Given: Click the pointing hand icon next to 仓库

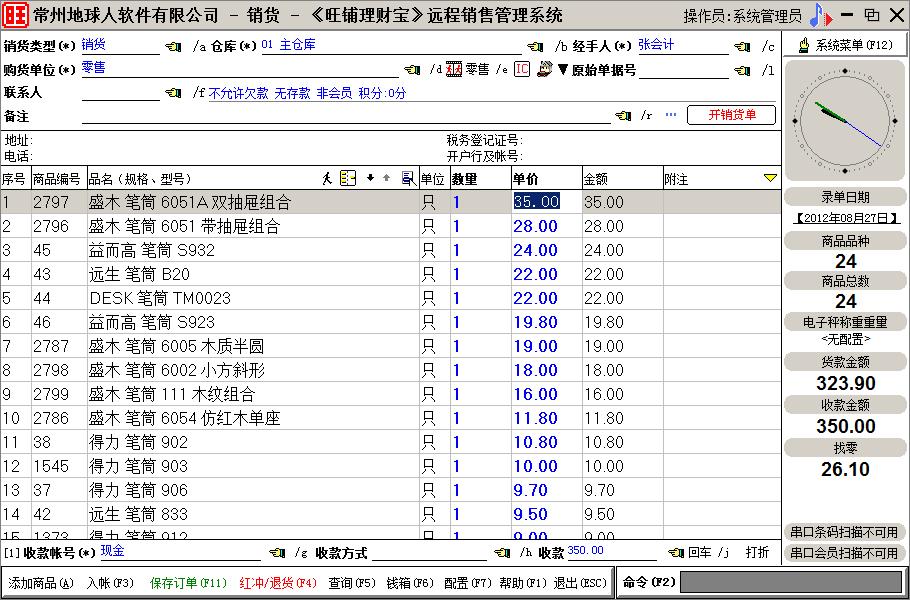Looking at the screenshot, I should 535,47.
